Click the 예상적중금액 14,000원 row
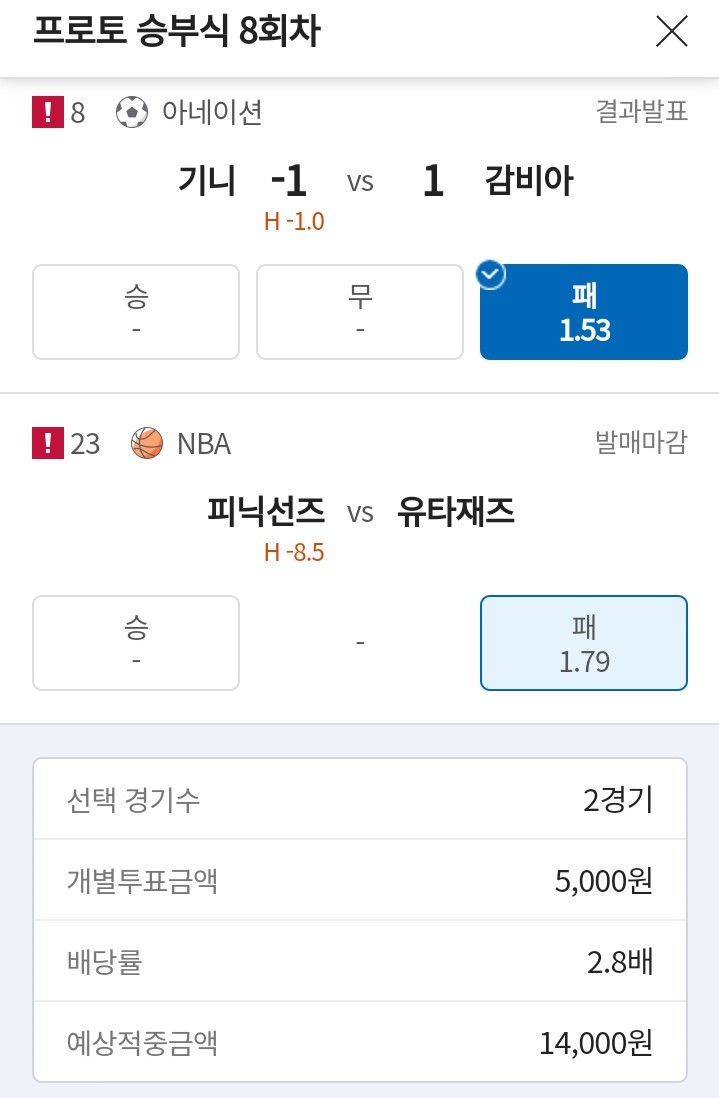The width and height of the screenshot is (719, 1098). [360, 1042]
